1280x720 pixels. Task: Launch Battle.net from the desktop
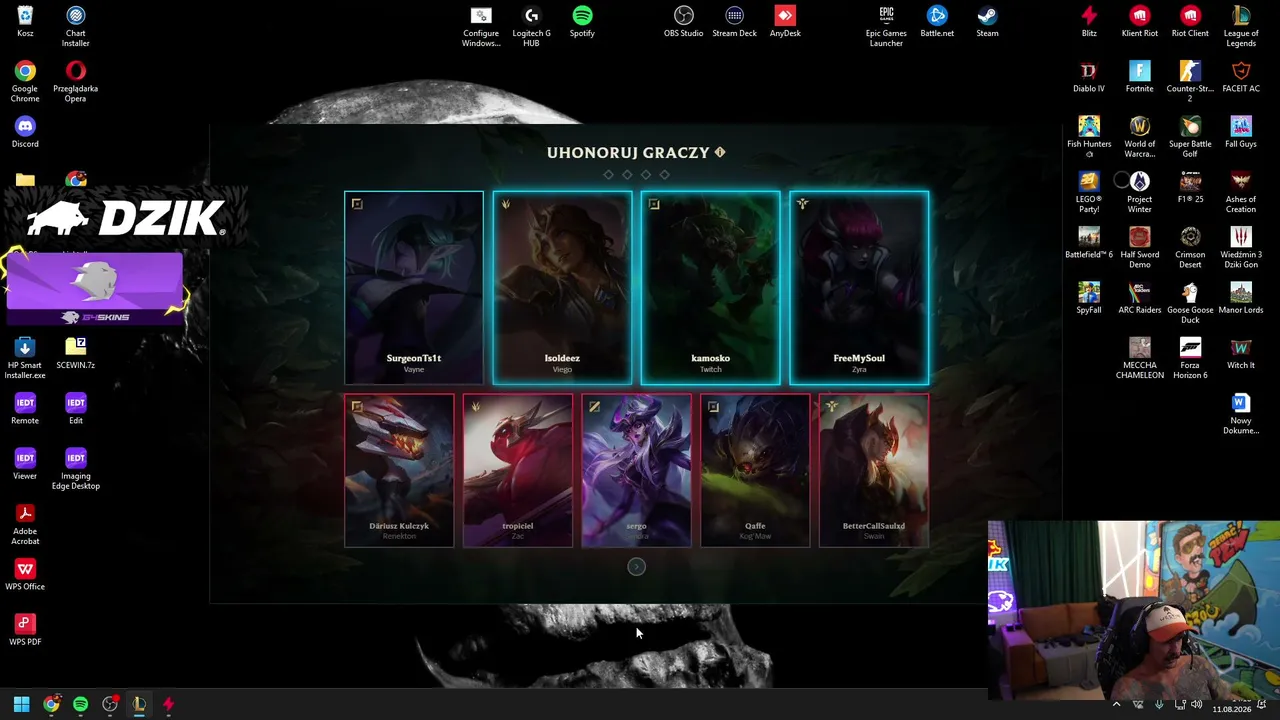coord(937,21)
